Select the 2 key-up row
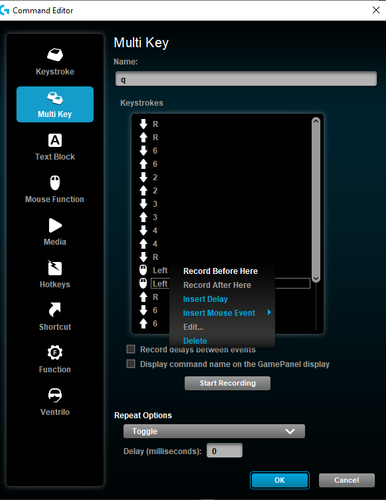Viewport: 386px width, 500px height. coord(223,191)
